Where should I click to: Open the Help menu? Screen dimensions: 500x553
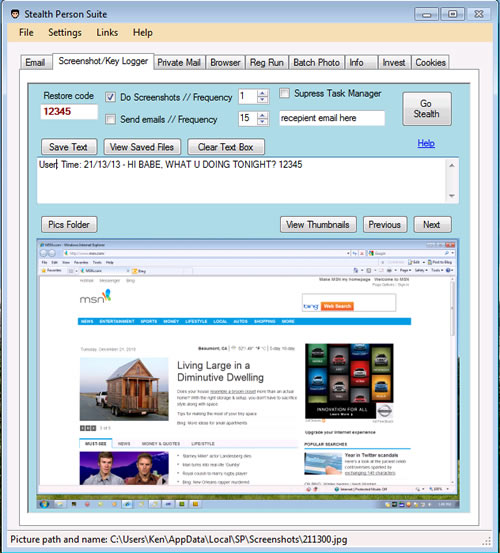pyautogui.click(x=143, y=32)
